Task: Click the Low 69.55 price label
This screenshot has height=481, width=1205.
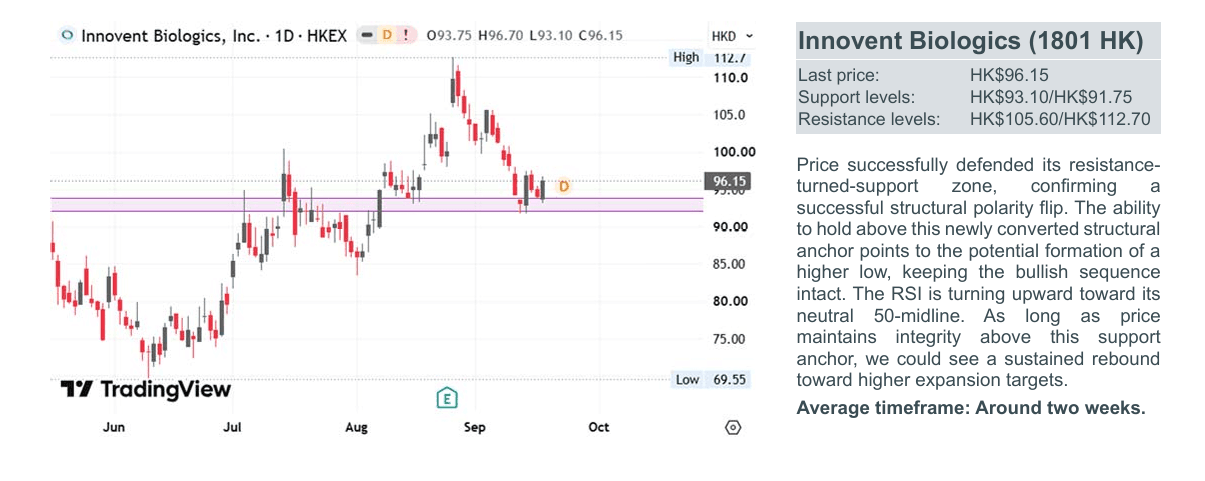Action: 729,379
